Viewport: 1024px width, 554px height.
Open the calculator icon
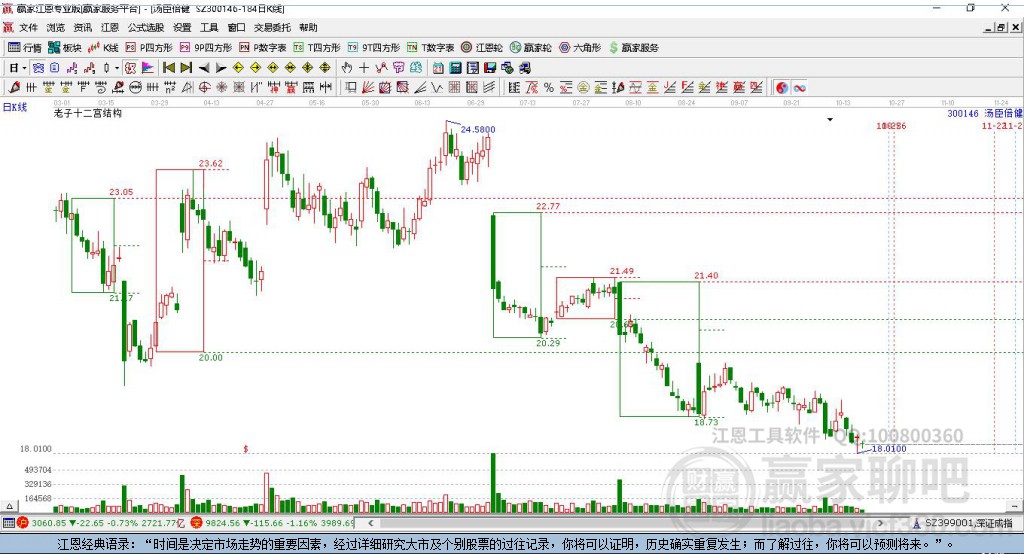pyautogui.click(x=455, y=68)
